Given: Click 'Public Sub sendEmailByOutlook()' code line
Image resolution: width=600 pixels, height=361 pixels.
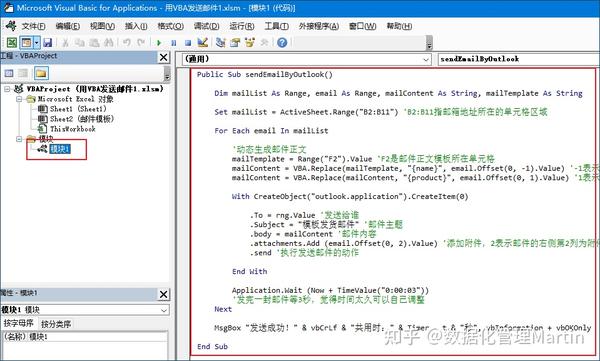Looking at the screenshot, I should pyautogui.click(x=265, y=75).
